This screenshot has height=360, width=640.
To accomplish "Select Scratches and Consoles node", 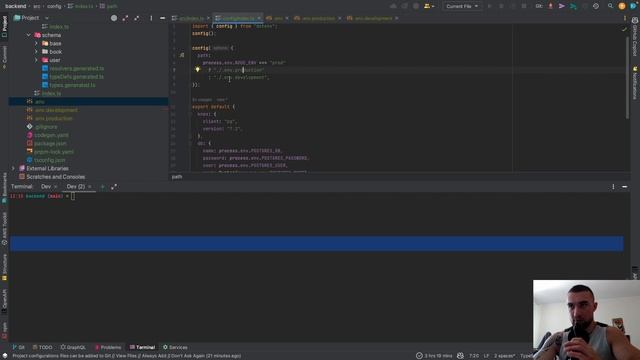I will 56,177.
